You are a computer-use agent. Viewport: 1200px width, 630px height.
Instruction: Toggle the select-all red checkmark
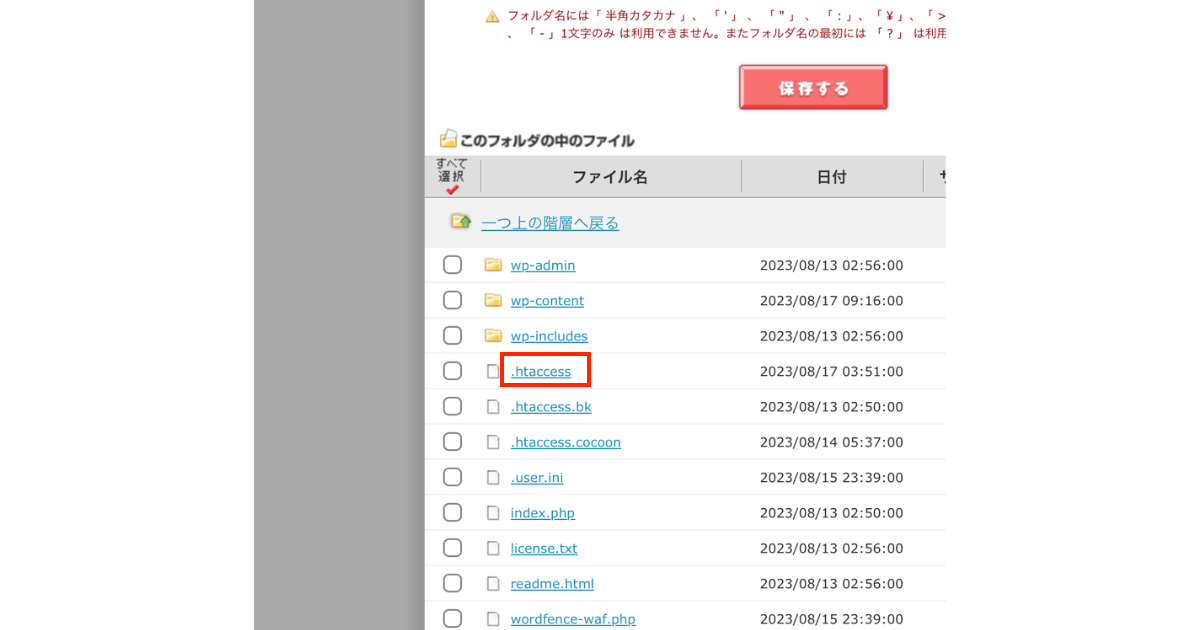pyautogui.click(x=452, y=189)
